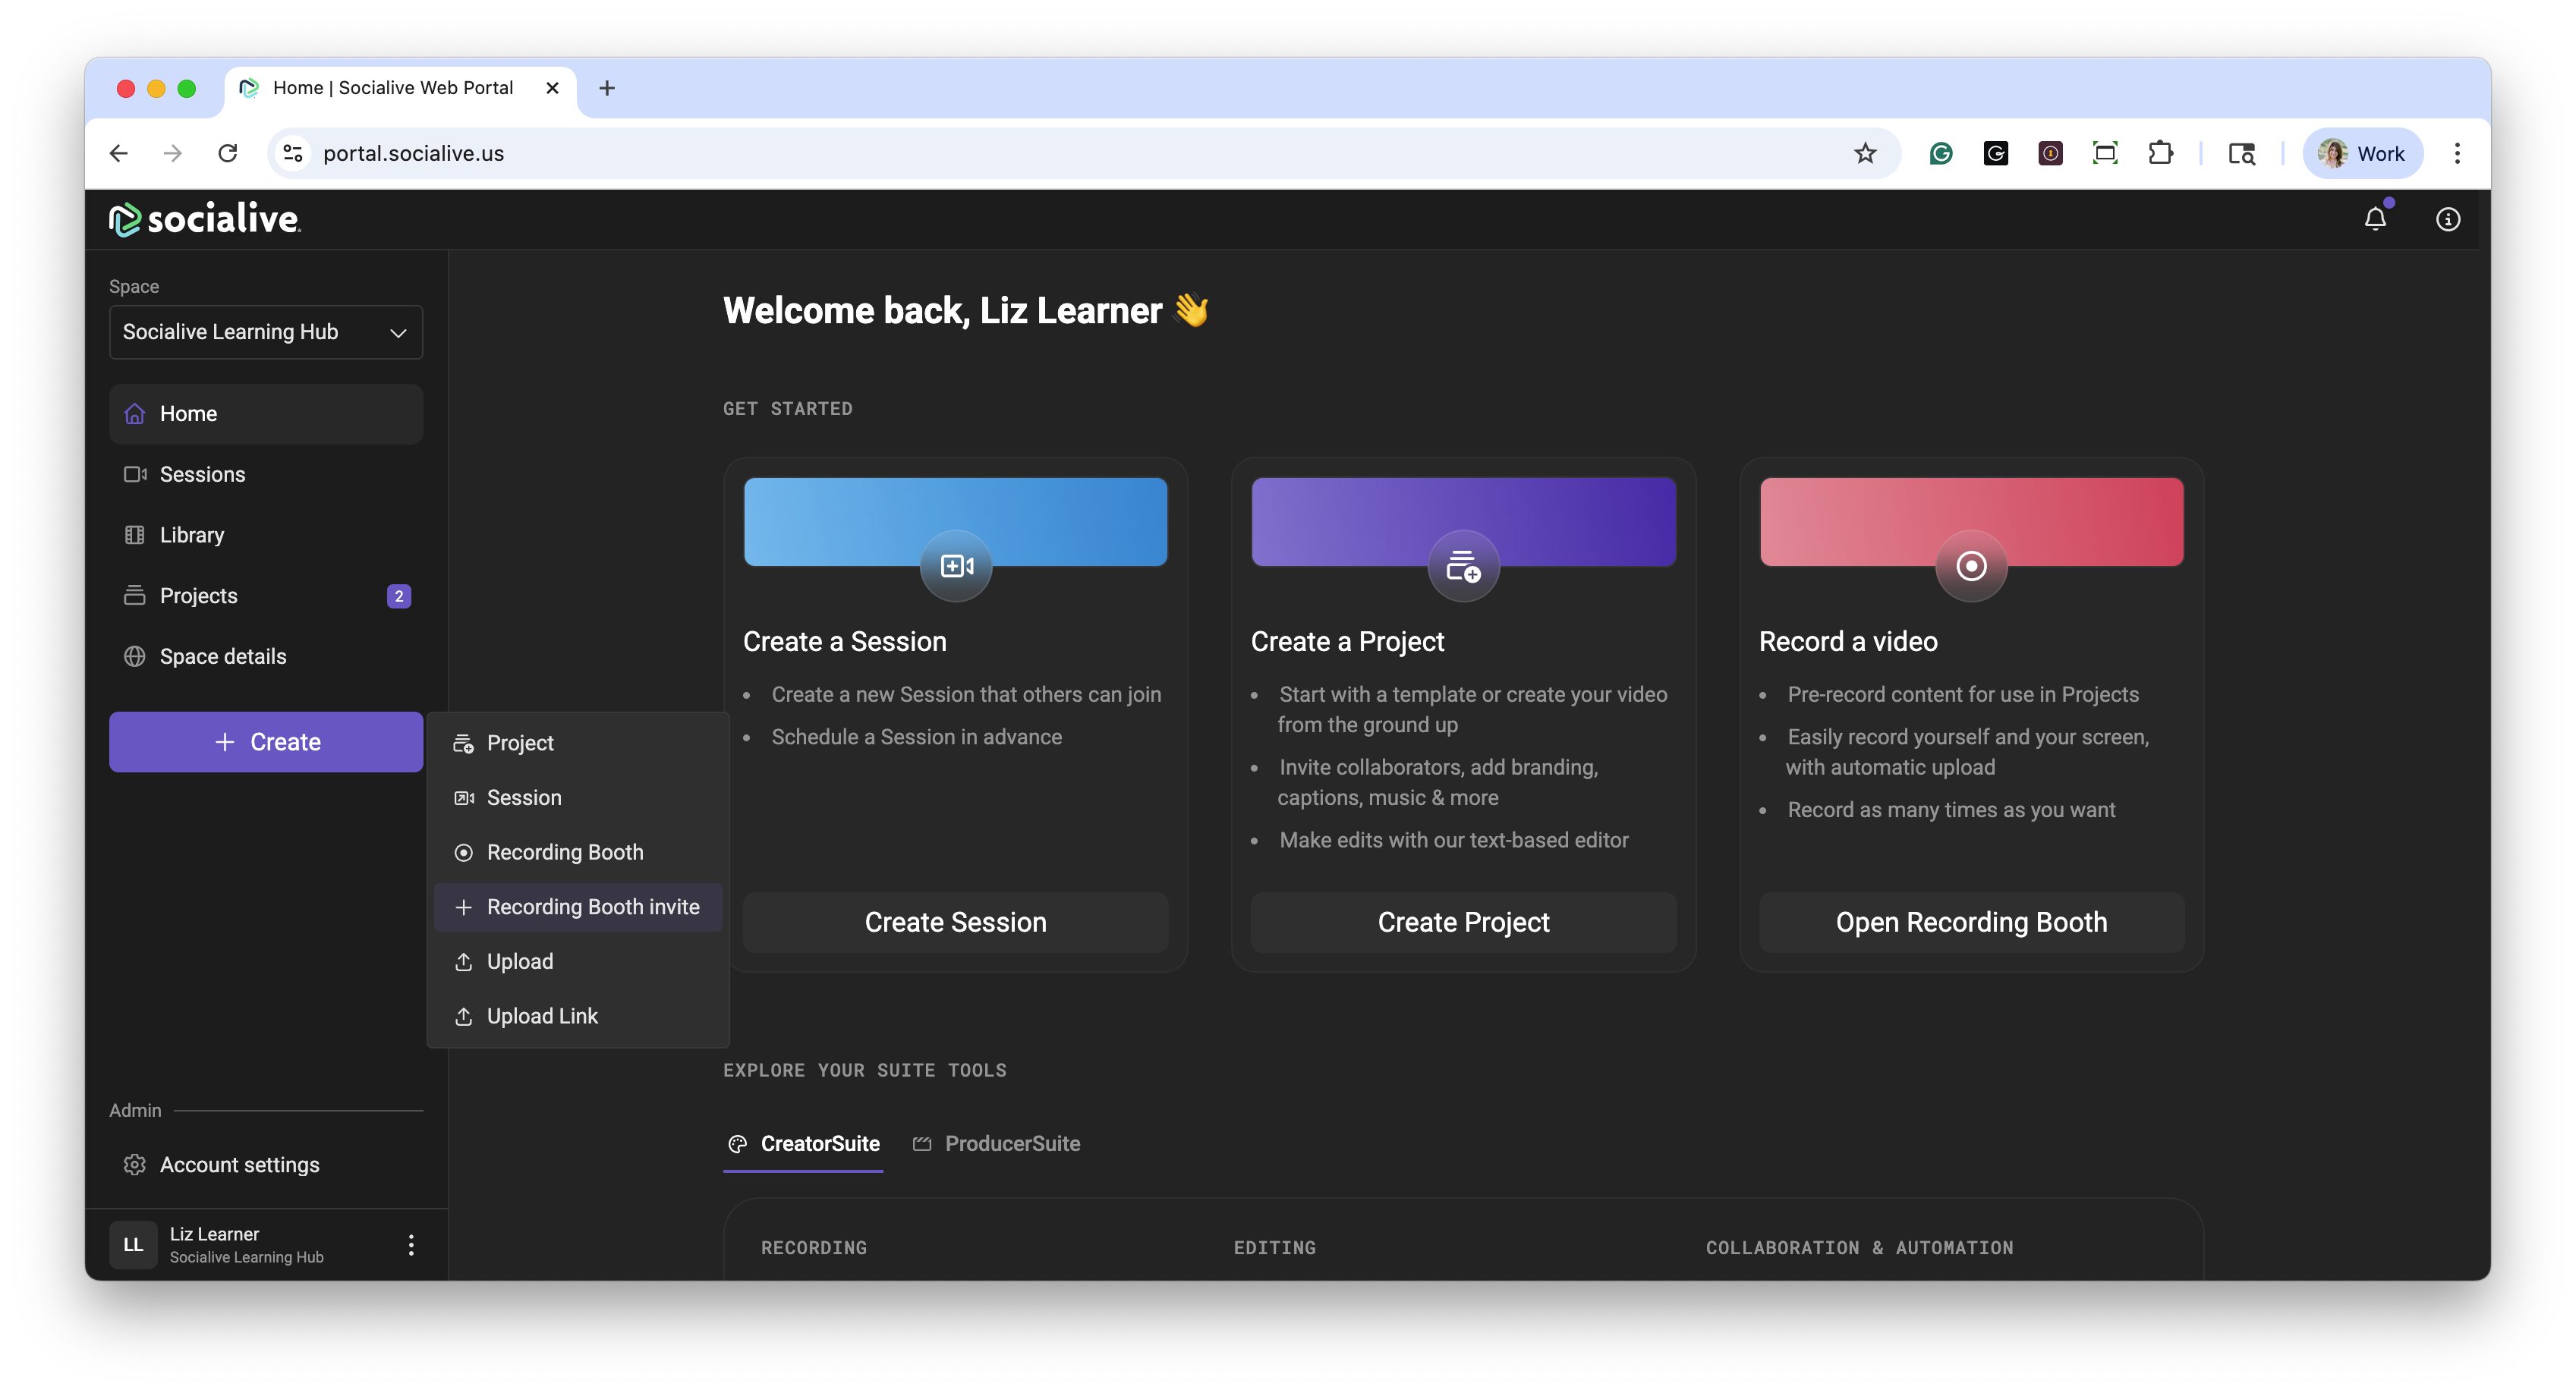Click the red Record a video icon
Viewport: 2576px width, 1393px height.
(x=1970, y=566)
